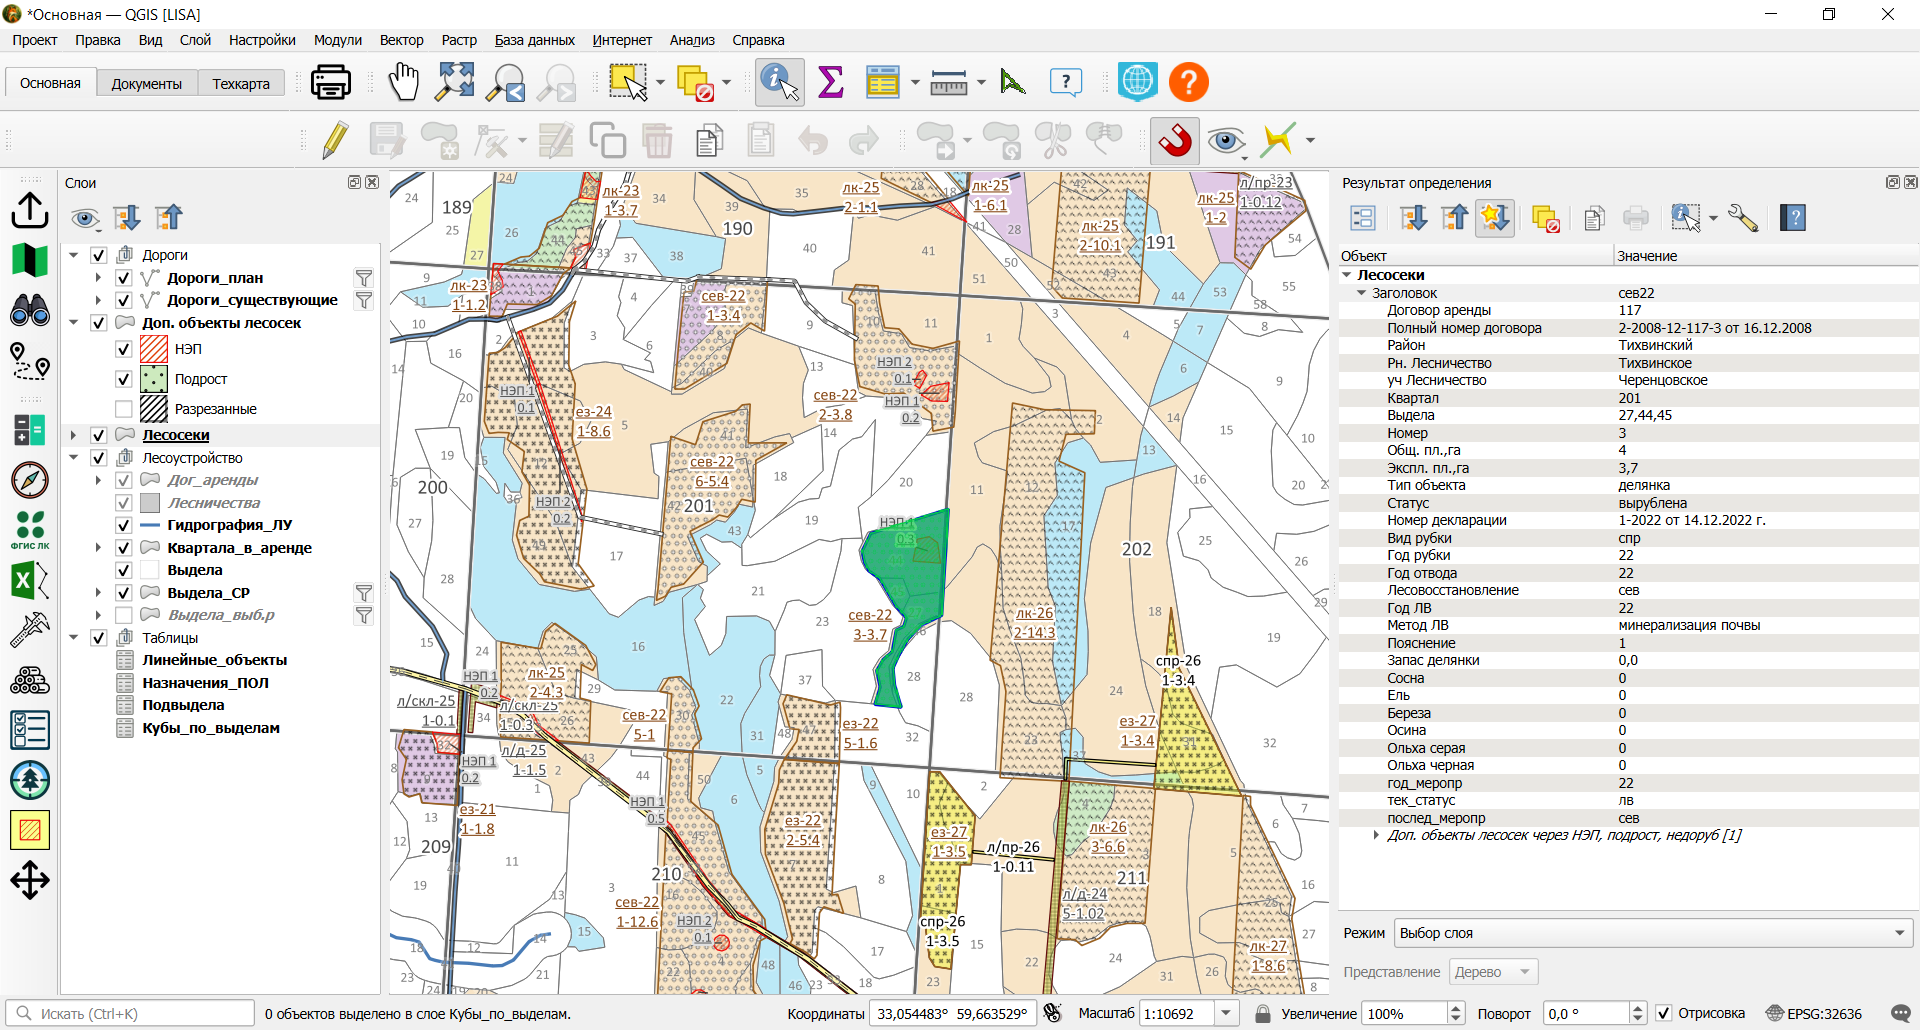This screenshot has height=1030, width=1920.
Task: Click the EPSG:32636 projection button
Action: click(1814, 1013)
